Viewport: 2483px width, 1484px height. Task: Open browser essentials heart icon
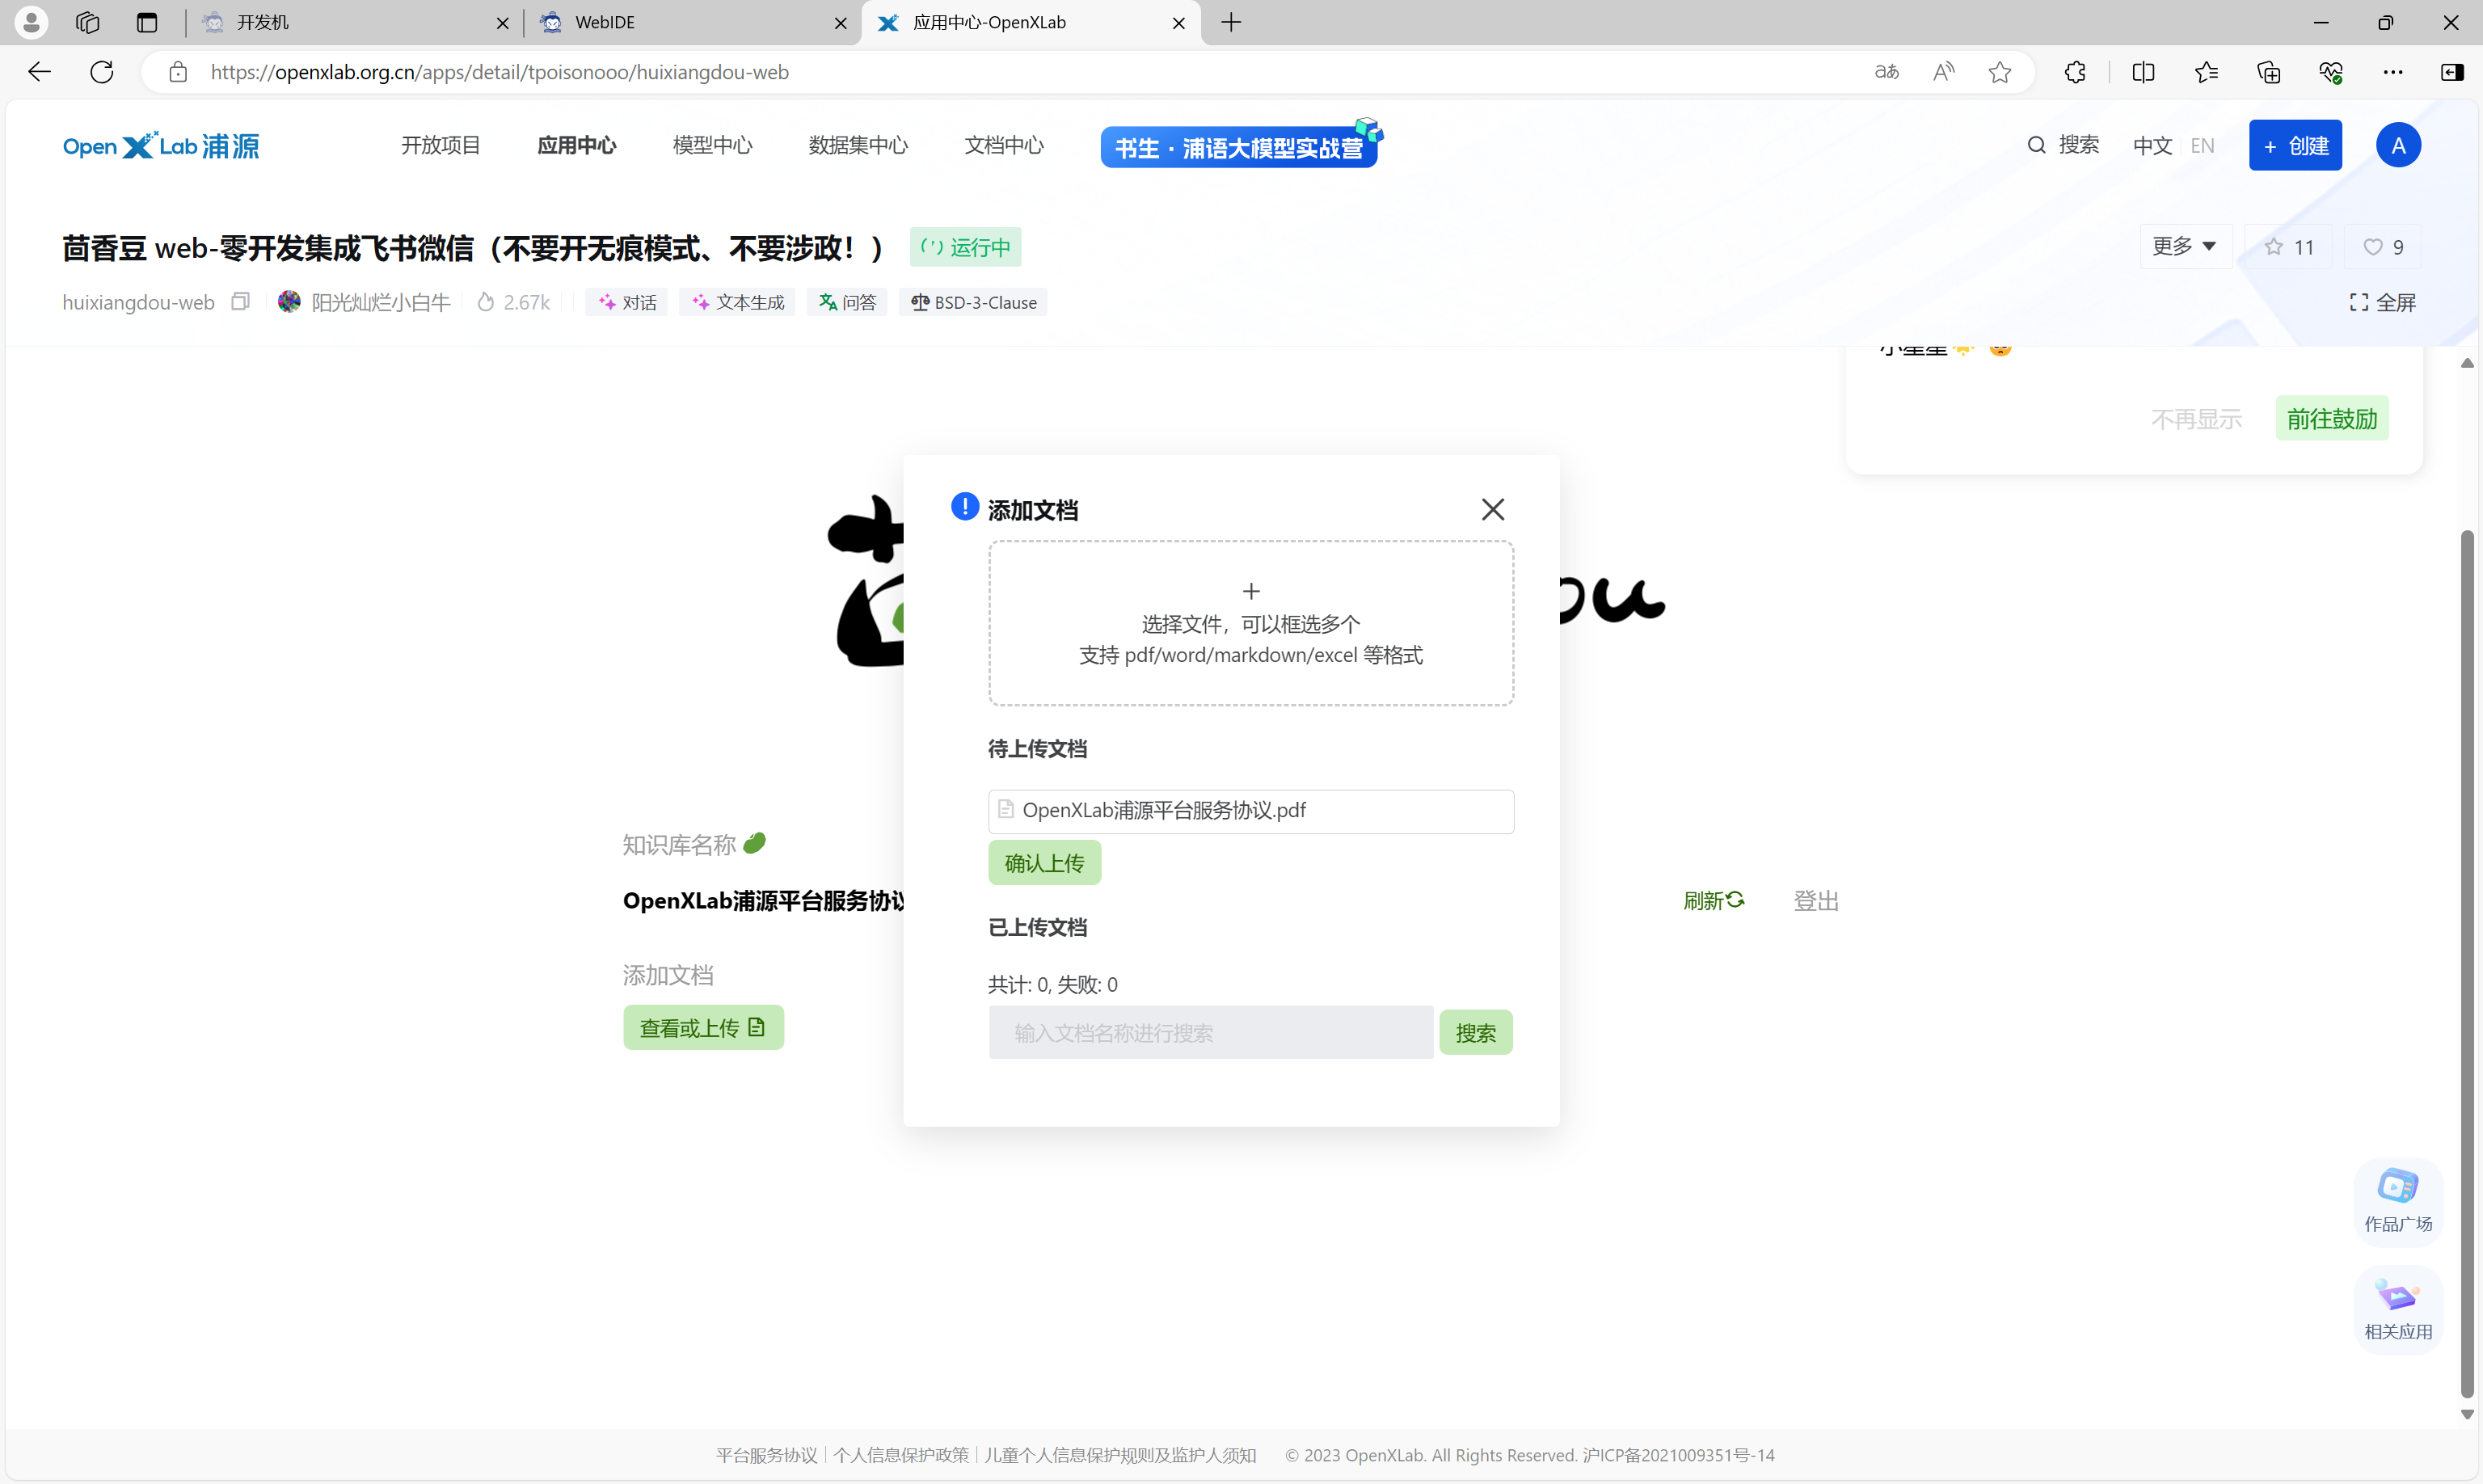pos(2331,72)
